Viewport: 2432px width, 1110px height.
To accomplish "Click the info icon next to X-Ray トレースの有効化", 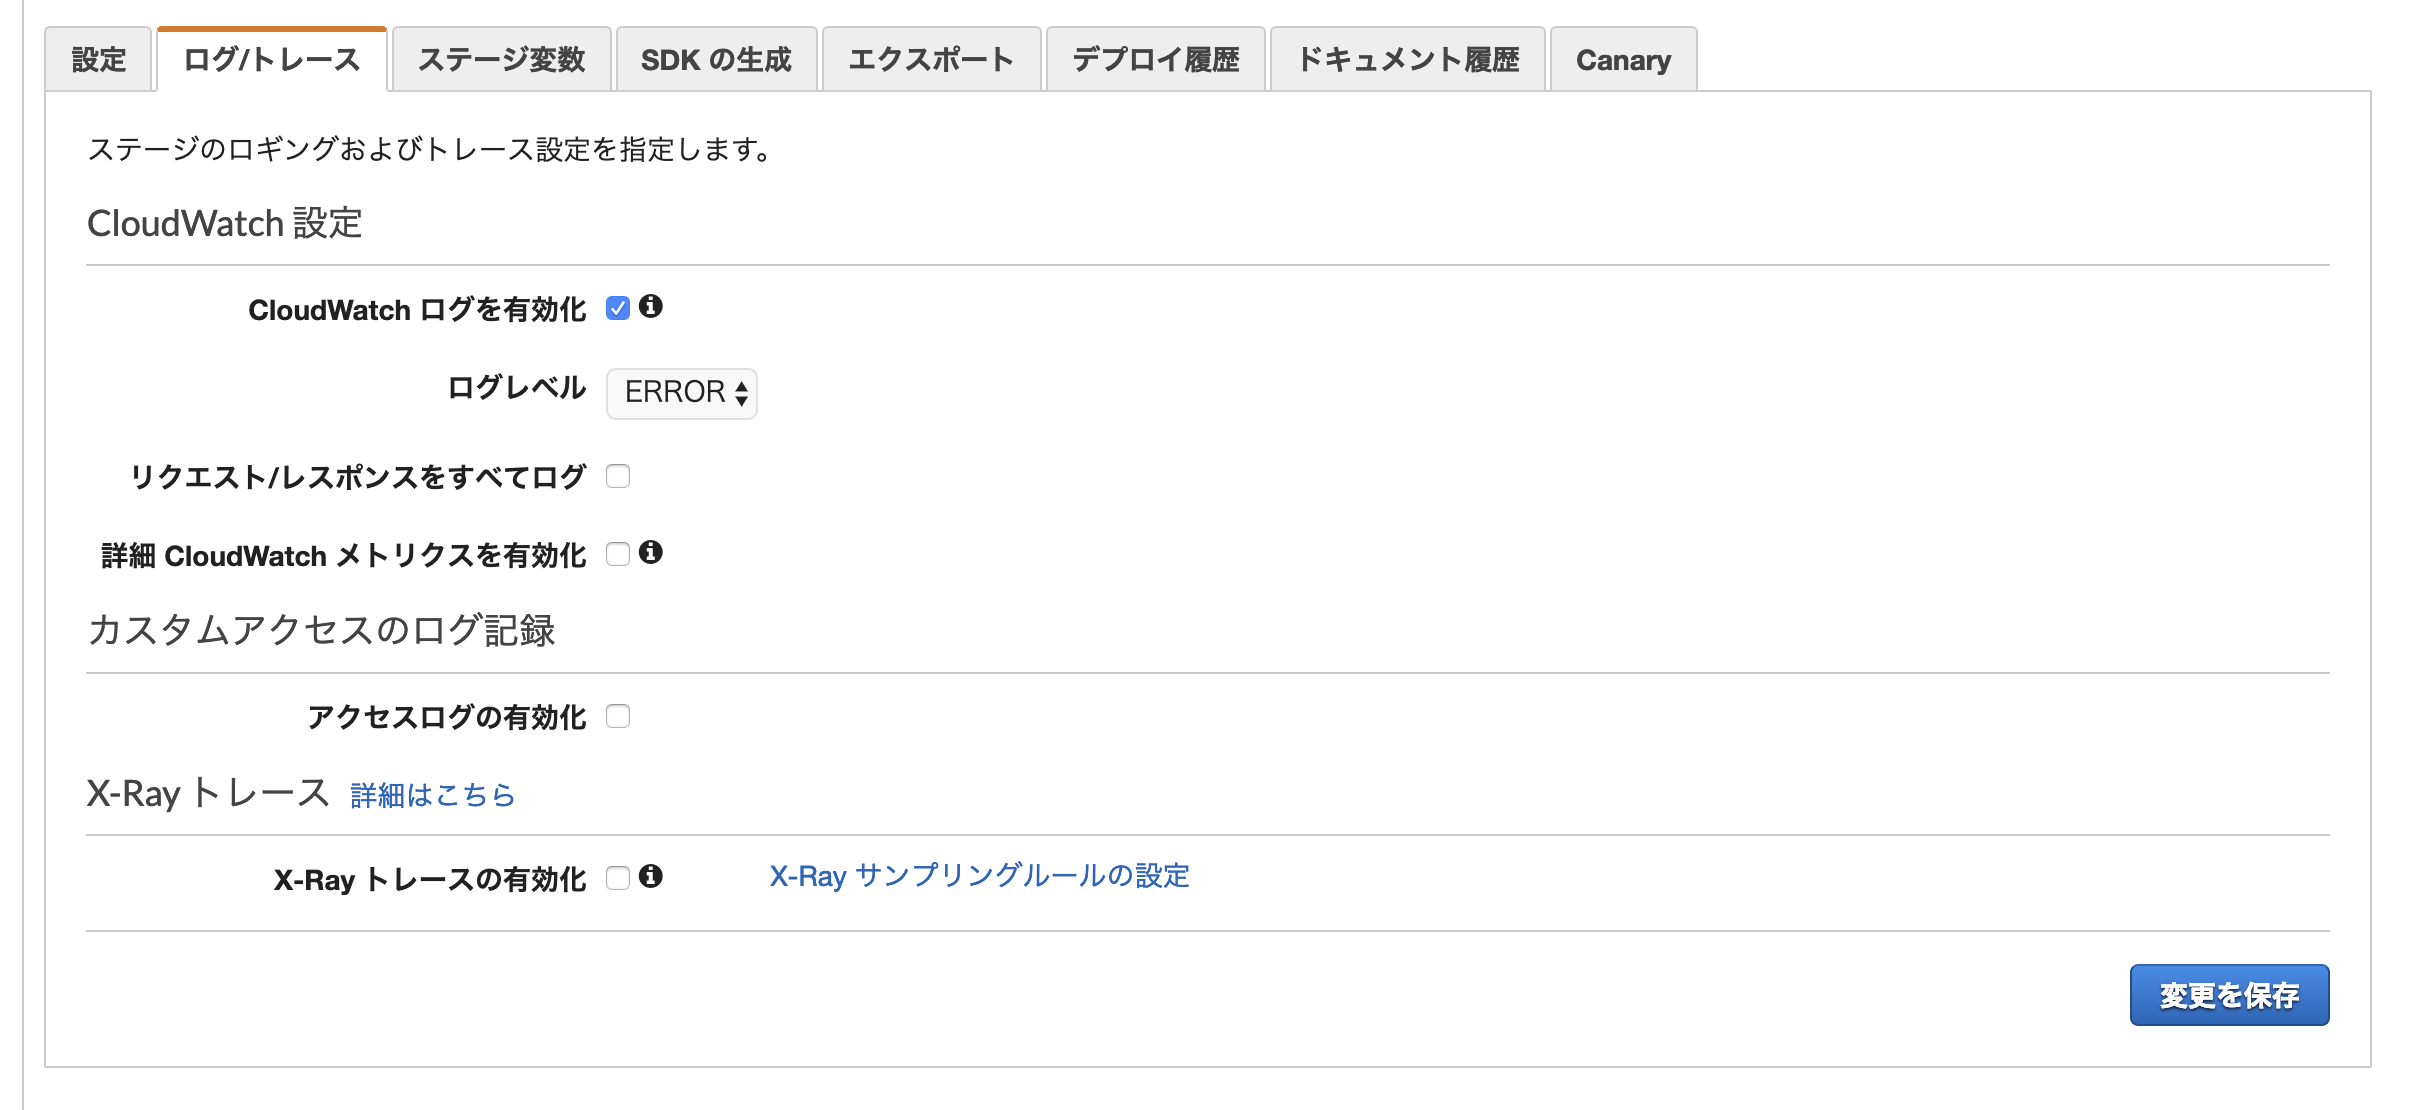I will click(654, 877).
